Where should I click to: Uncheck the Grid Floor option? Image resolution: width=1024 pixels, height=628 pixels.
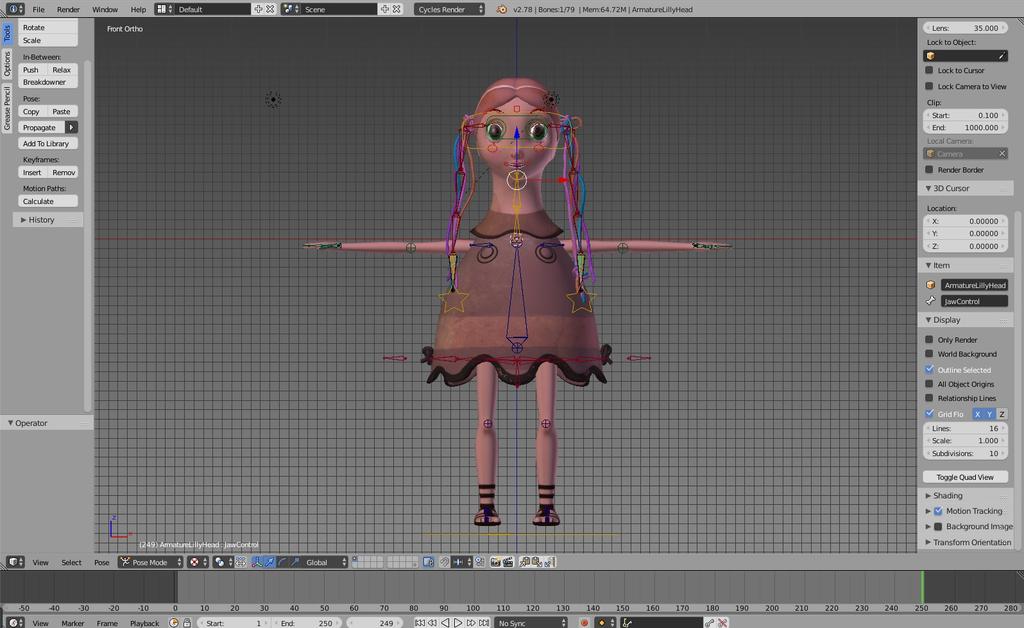pyautogui.click(x=929, y=414)
